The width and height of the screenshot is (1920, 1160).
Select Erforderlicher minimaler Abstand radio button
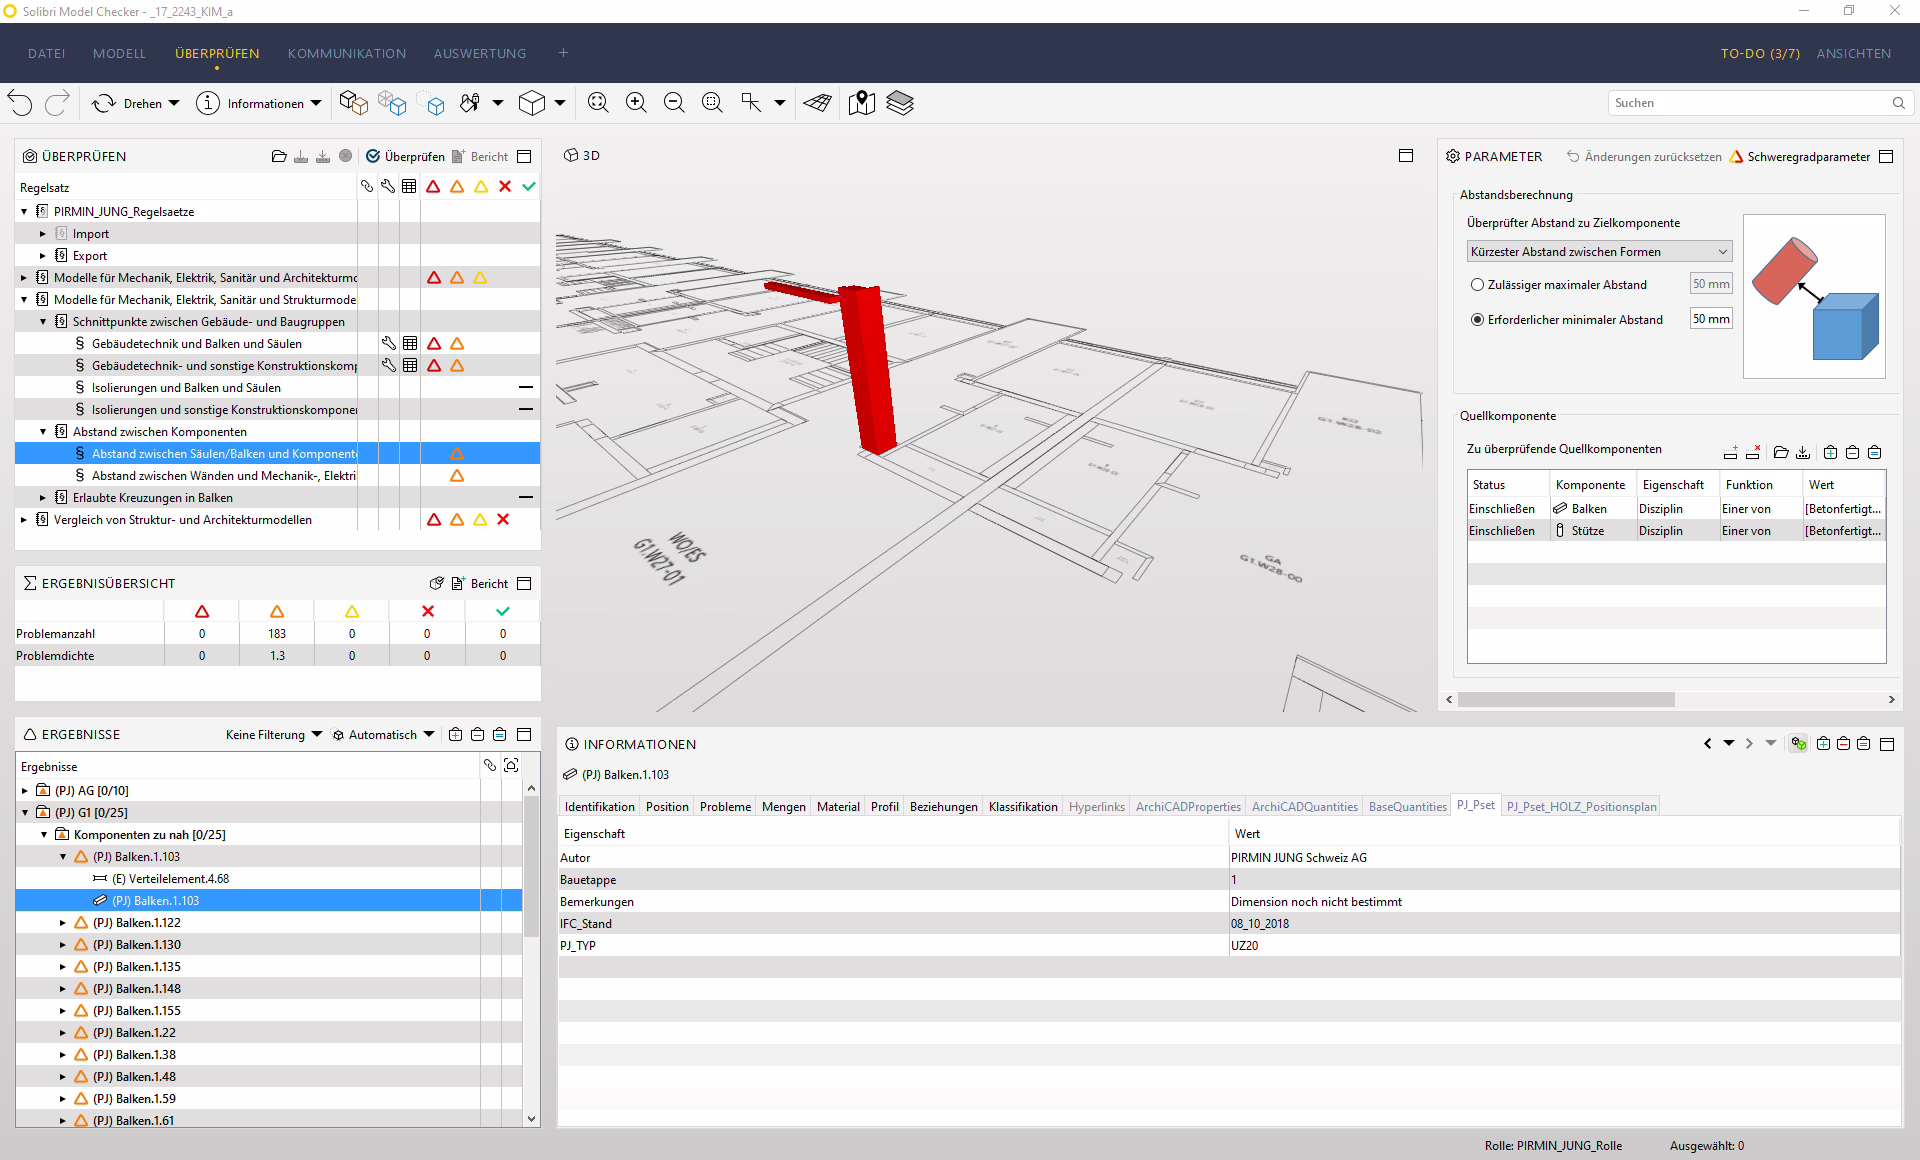[1477, 320]
